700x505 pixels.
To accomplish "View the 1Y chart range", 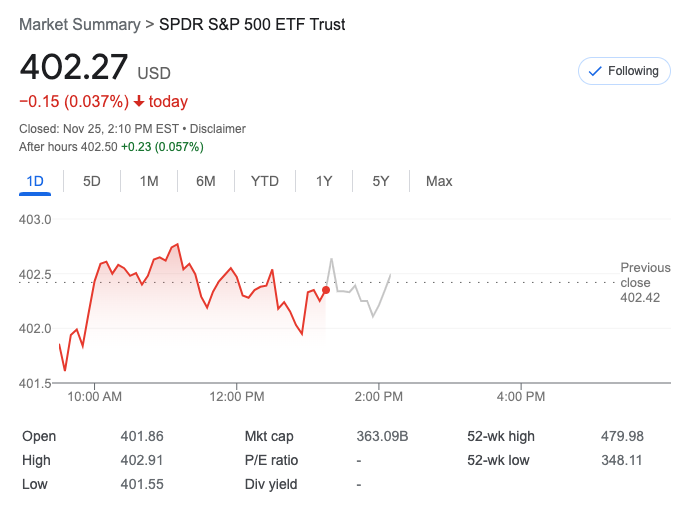I will pos(324,181).
